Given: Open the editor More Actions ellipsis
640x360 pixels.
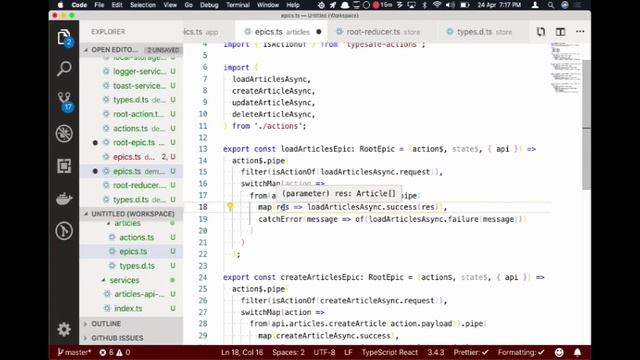Looking at the screenshot, I should (580, 31).
